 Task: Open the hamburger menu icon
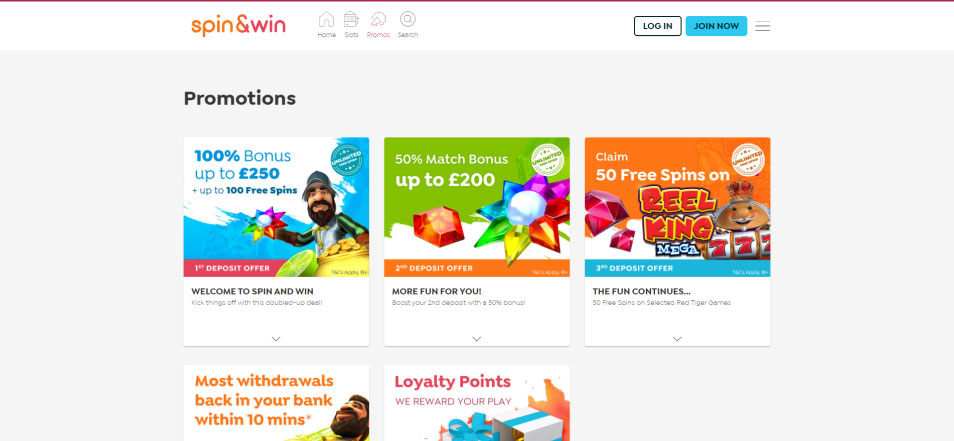pos(762,26)
